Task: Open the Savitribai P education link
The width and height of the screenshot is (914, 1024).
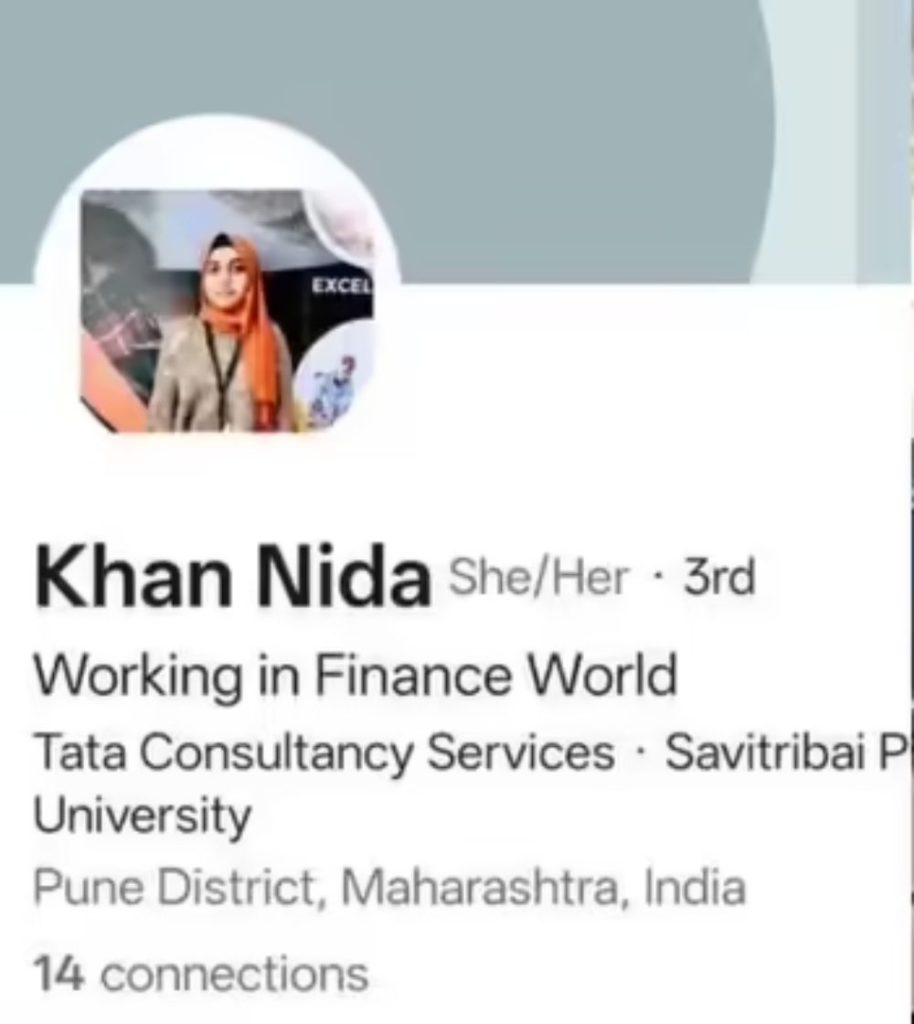Action: click(x=789, y=752)
